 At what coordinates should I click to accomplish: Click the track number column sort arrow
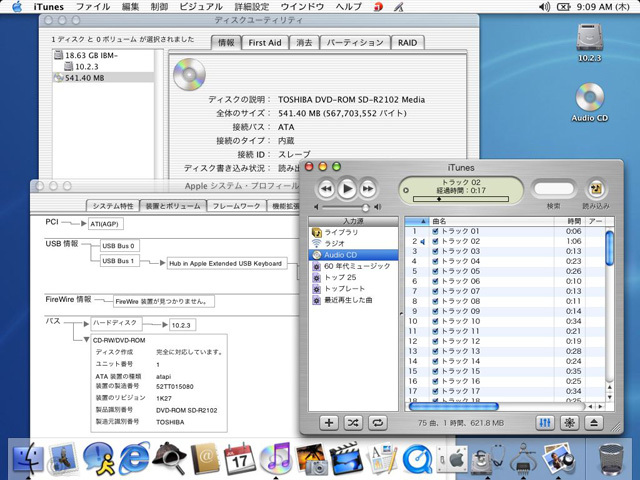(423, 221)
